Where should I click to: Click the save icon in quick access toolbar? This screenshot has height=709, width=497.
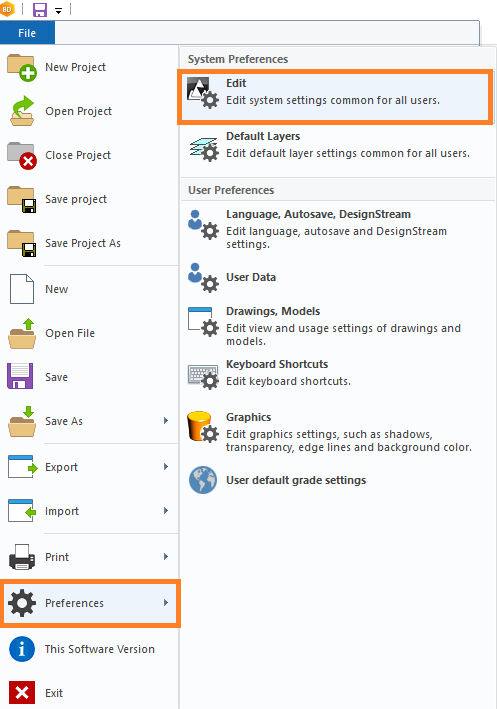pos(40,9)
